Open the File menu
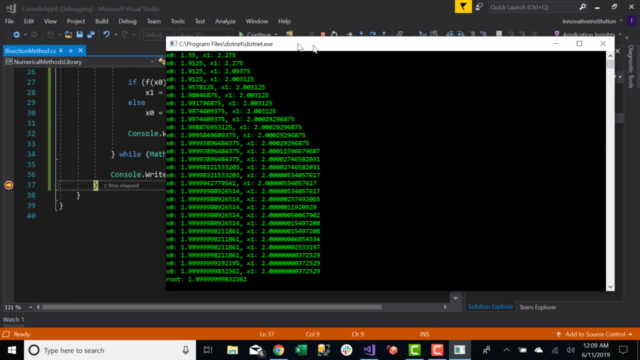Image resolution: width=640 pixels, height=360 pixels. coord(9,21)
